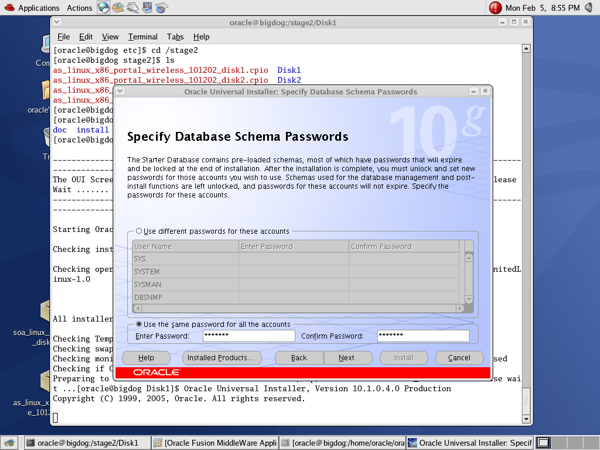Image resolution: width=600 pixels, height=450 pixels.
Task: Click the red update alert icon
Action: [495, 8]
